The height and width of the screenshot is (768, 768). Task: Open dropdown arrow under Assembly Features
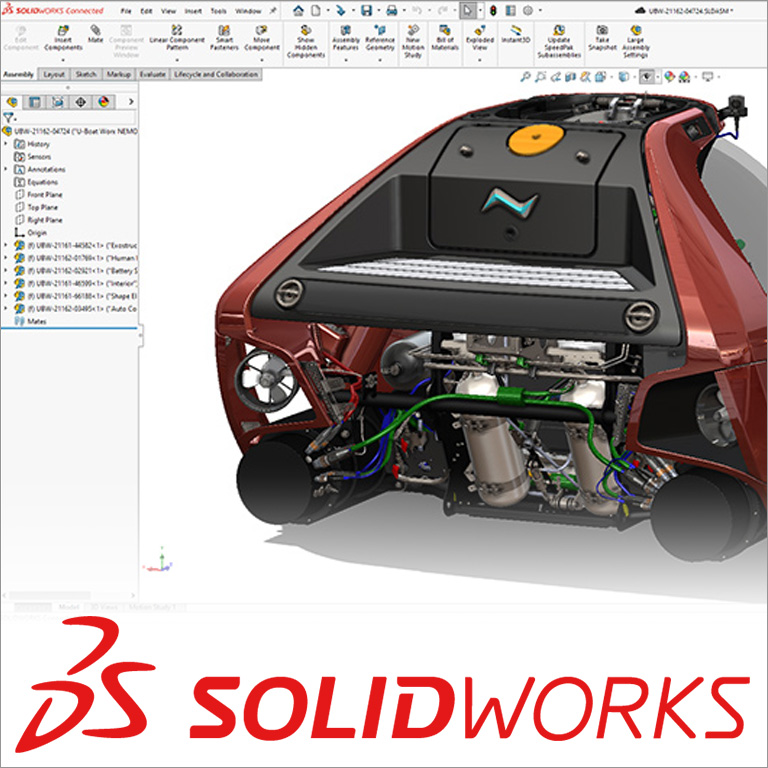(x=346, y=60)
